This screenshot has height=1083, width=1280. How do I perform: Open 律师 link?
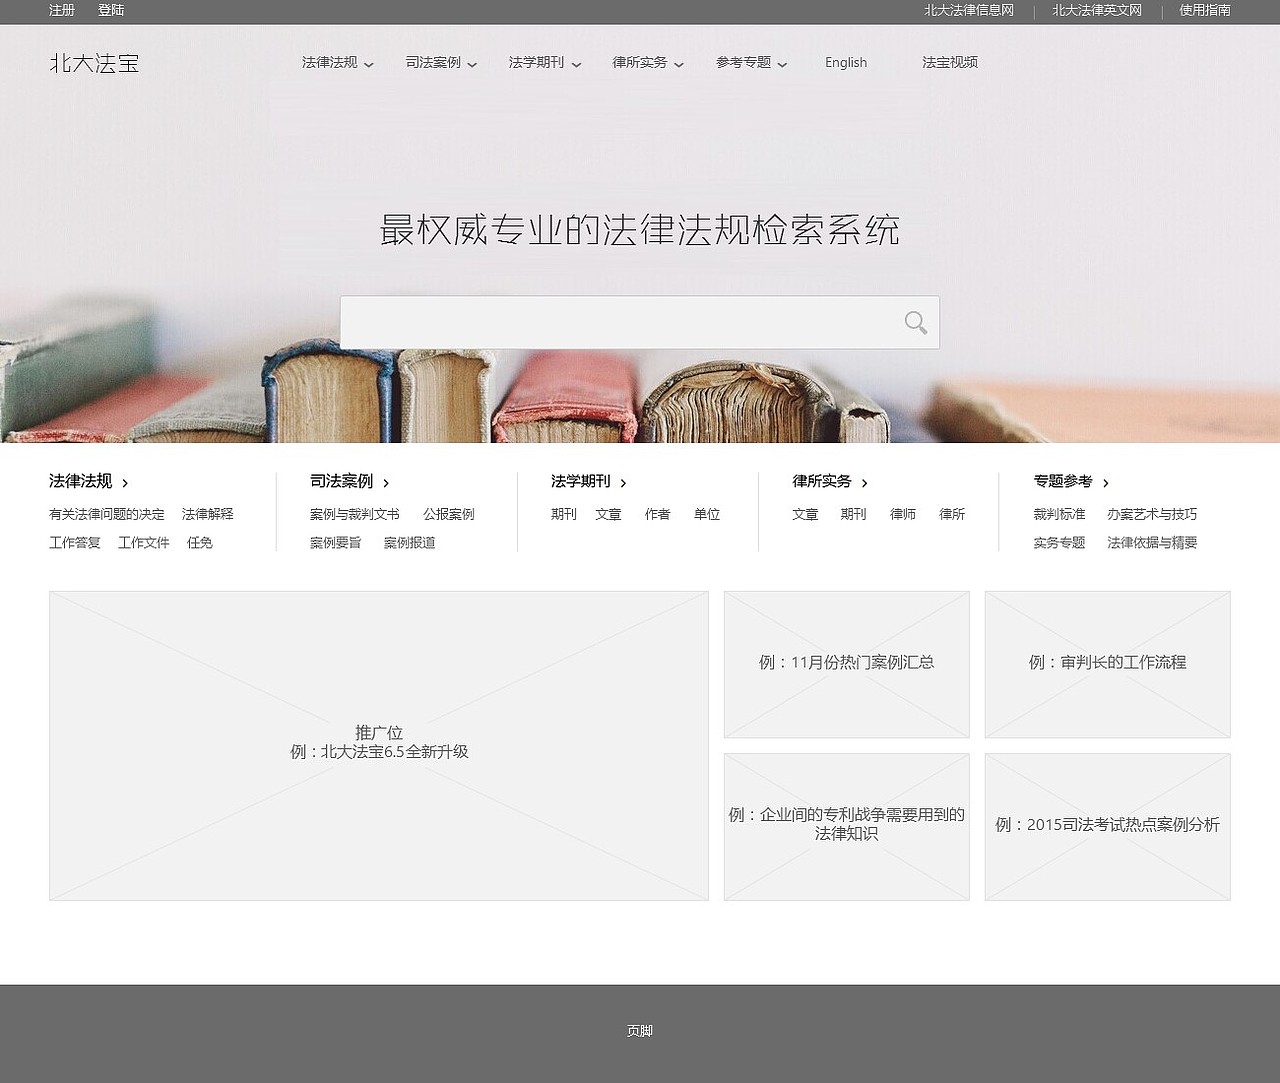(903, 514)
